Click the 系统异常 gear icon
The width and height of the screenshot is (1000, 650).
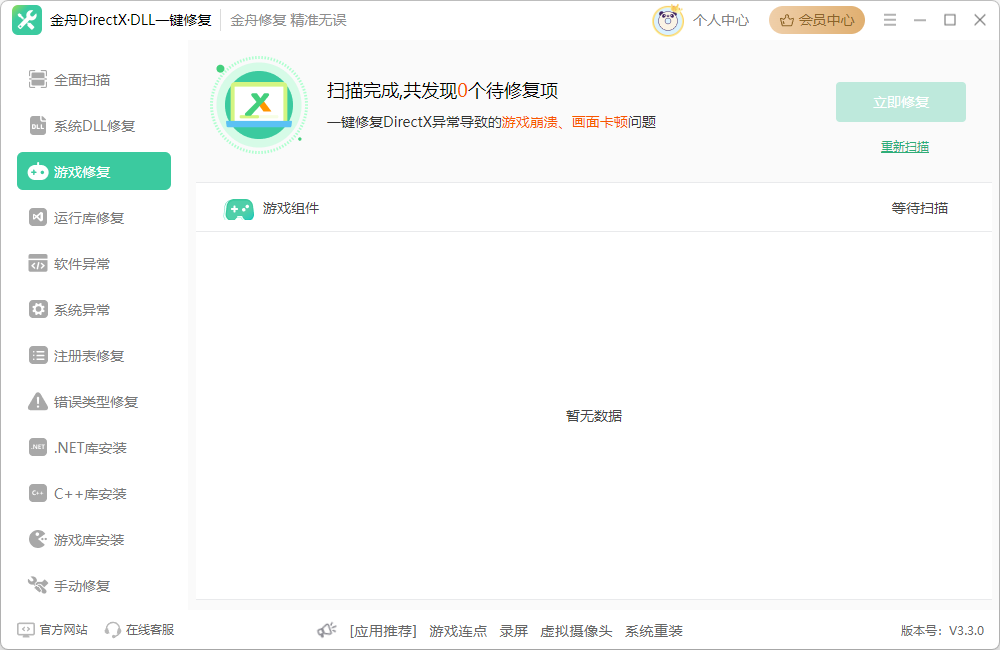(x=38, y=309)
